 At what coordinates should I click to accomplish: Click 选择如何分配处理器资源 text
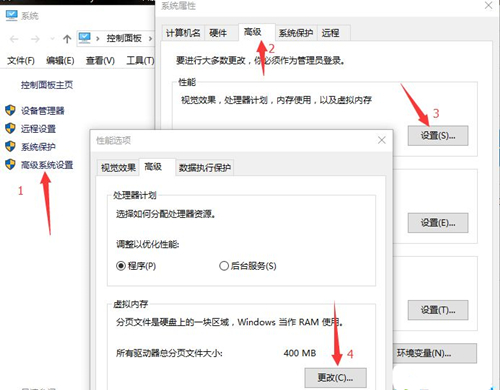tap(166, 214)
